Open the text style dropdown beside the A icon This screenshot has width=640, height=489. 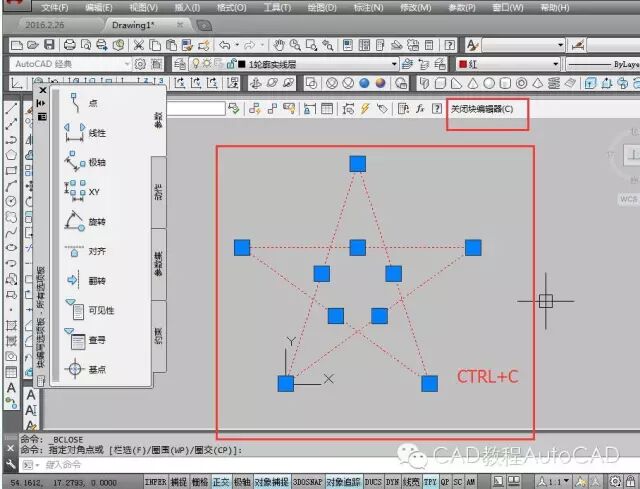coord(523,44)
